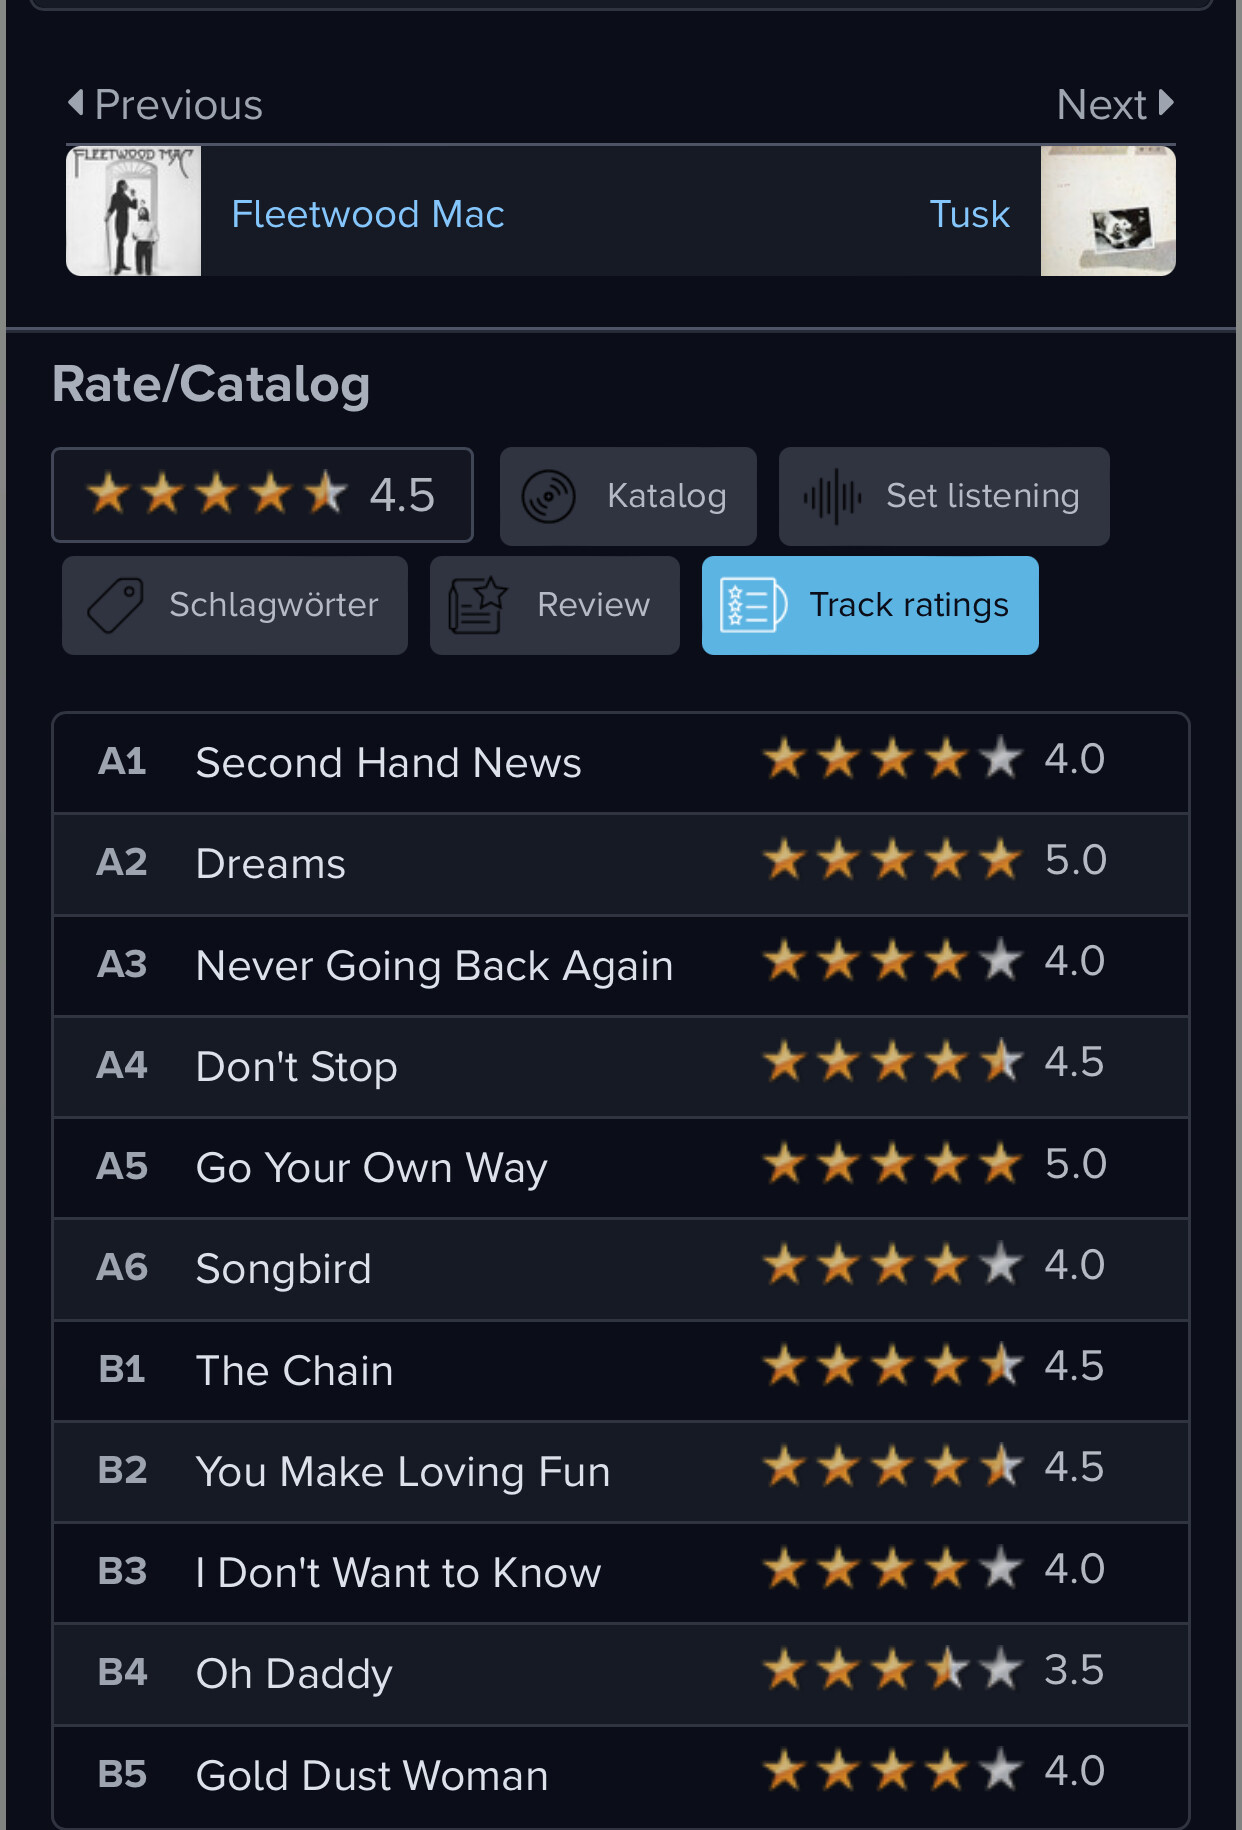Image resolution: width=1242 pixels, height=1830 pixels.
Task: Open the Tusk album link
Action: (x=969, y=214)
